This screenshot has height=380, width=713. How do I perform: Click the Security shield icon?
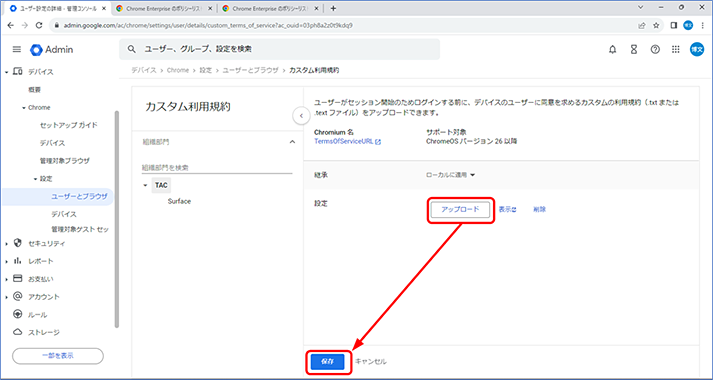(18, 243)
